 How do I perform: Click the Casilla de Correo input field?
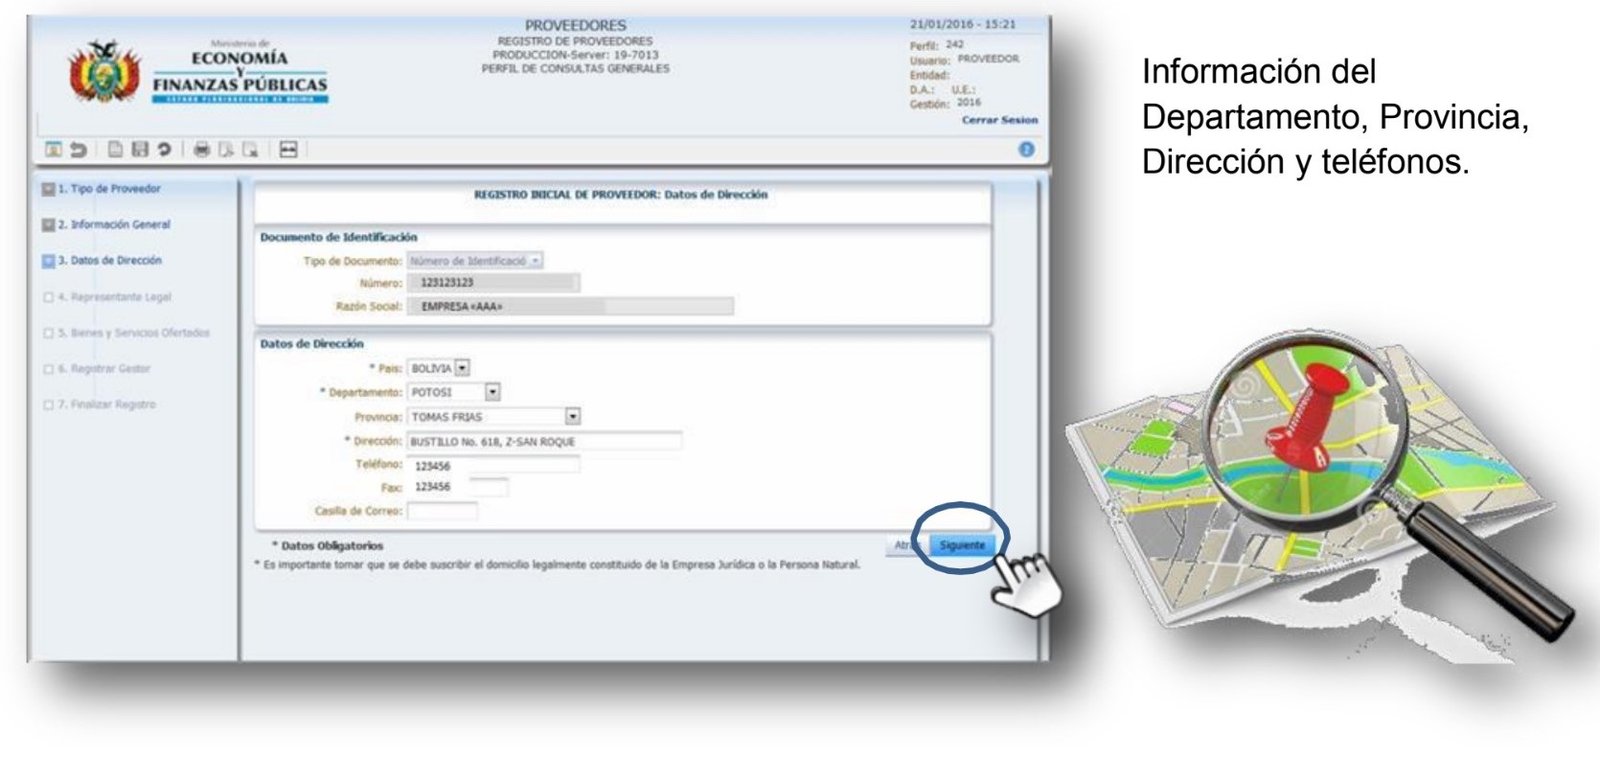click(442, 511)
